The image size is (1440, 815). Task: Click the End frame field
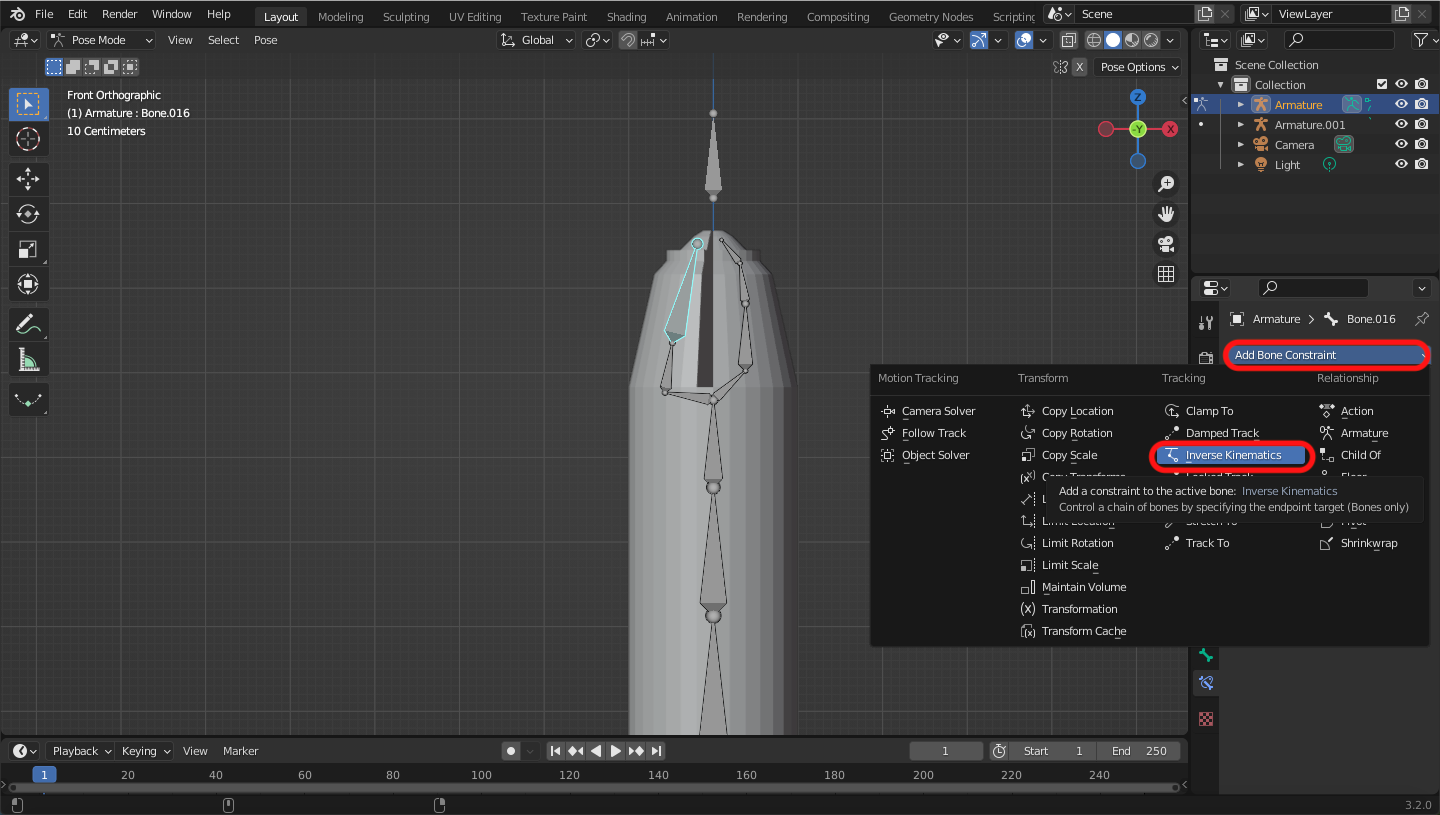point(1139,751)
